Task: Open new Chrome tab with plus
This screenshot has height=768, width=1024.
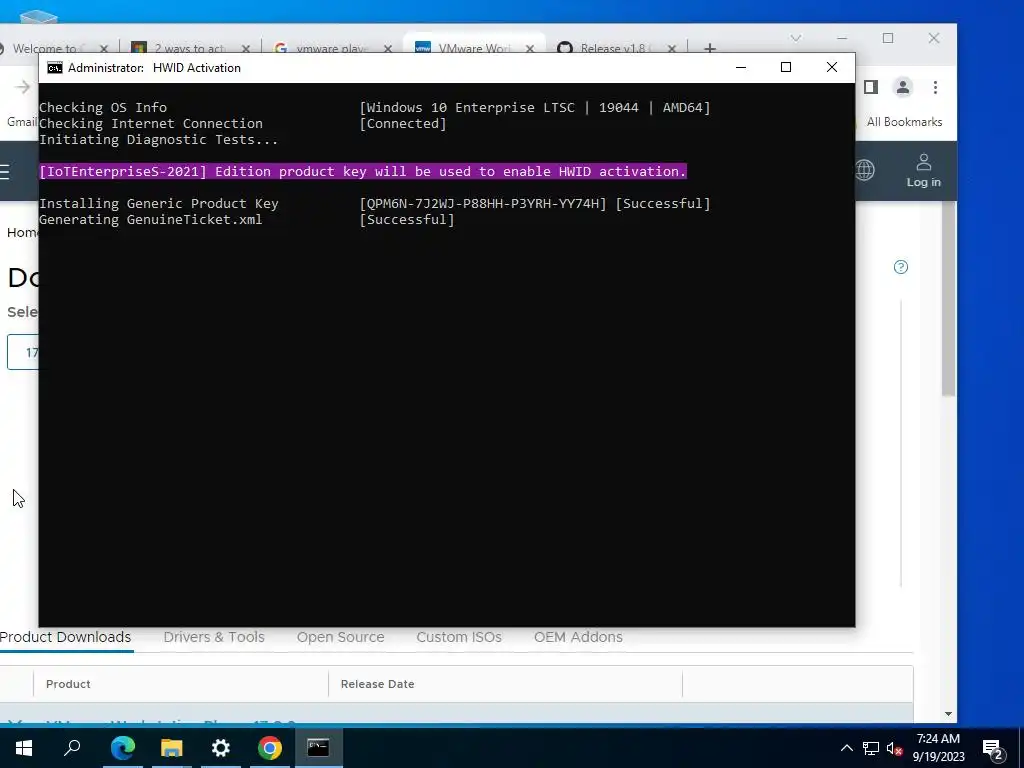Action: [710, 48]
